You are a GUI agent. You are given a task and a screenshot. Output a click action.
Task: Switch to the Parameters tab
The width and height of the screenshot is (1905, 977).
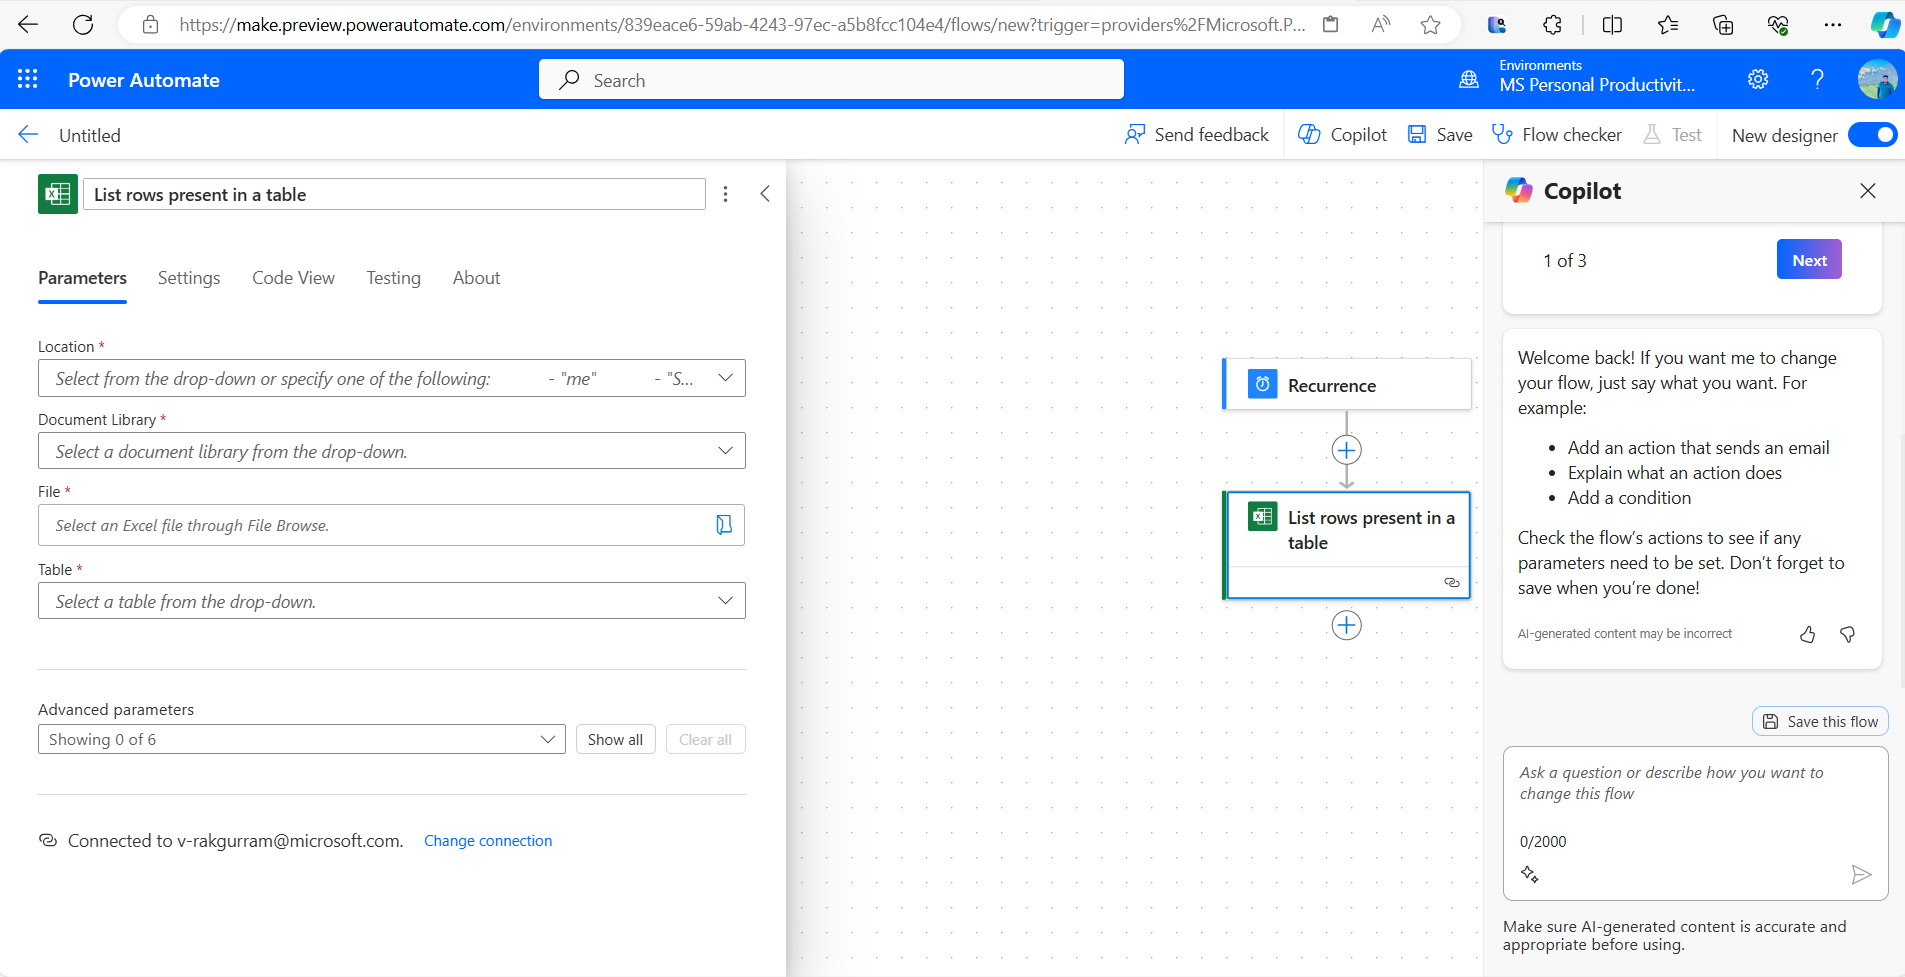(x=82, y=278)
